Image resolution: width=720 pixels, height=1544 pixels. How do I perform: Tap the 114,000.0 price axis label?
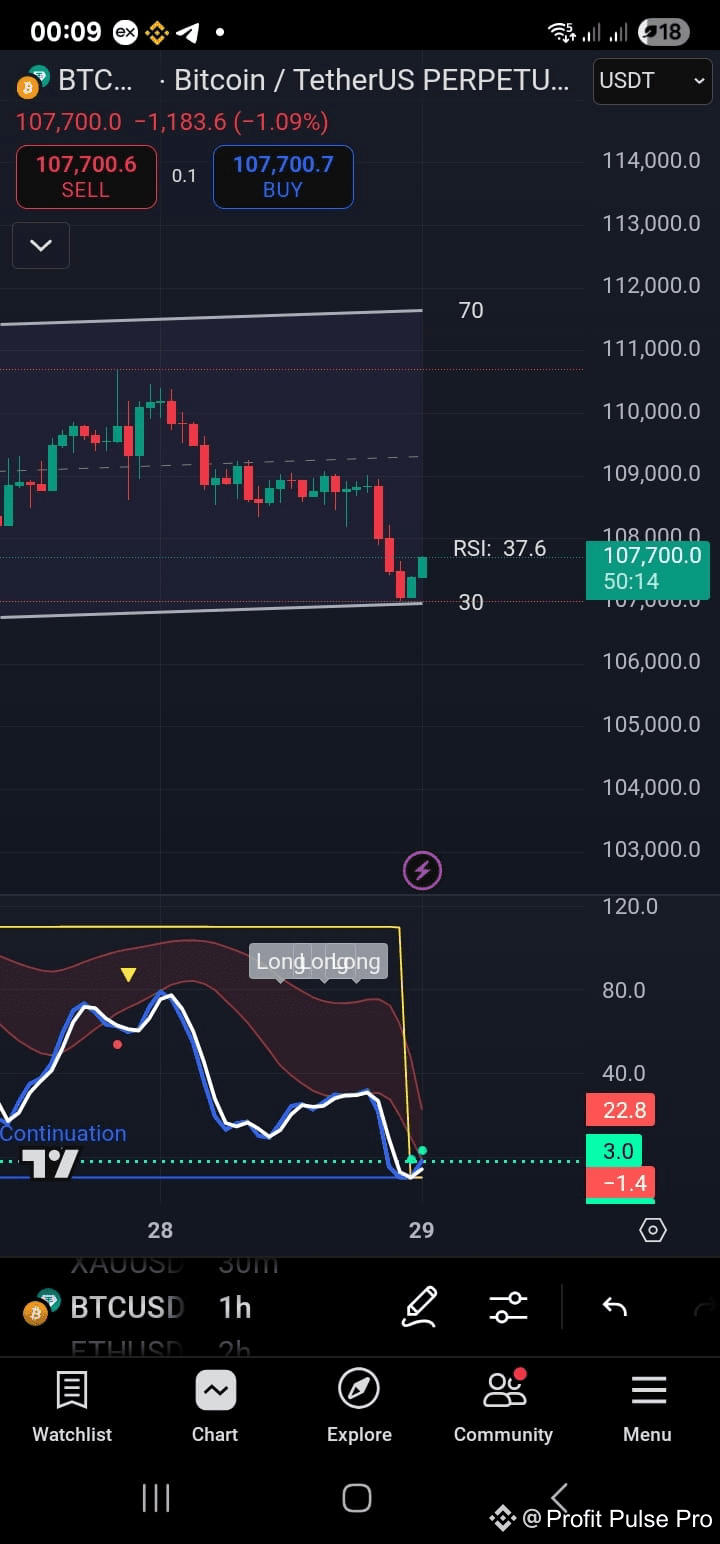pos(651,160)
